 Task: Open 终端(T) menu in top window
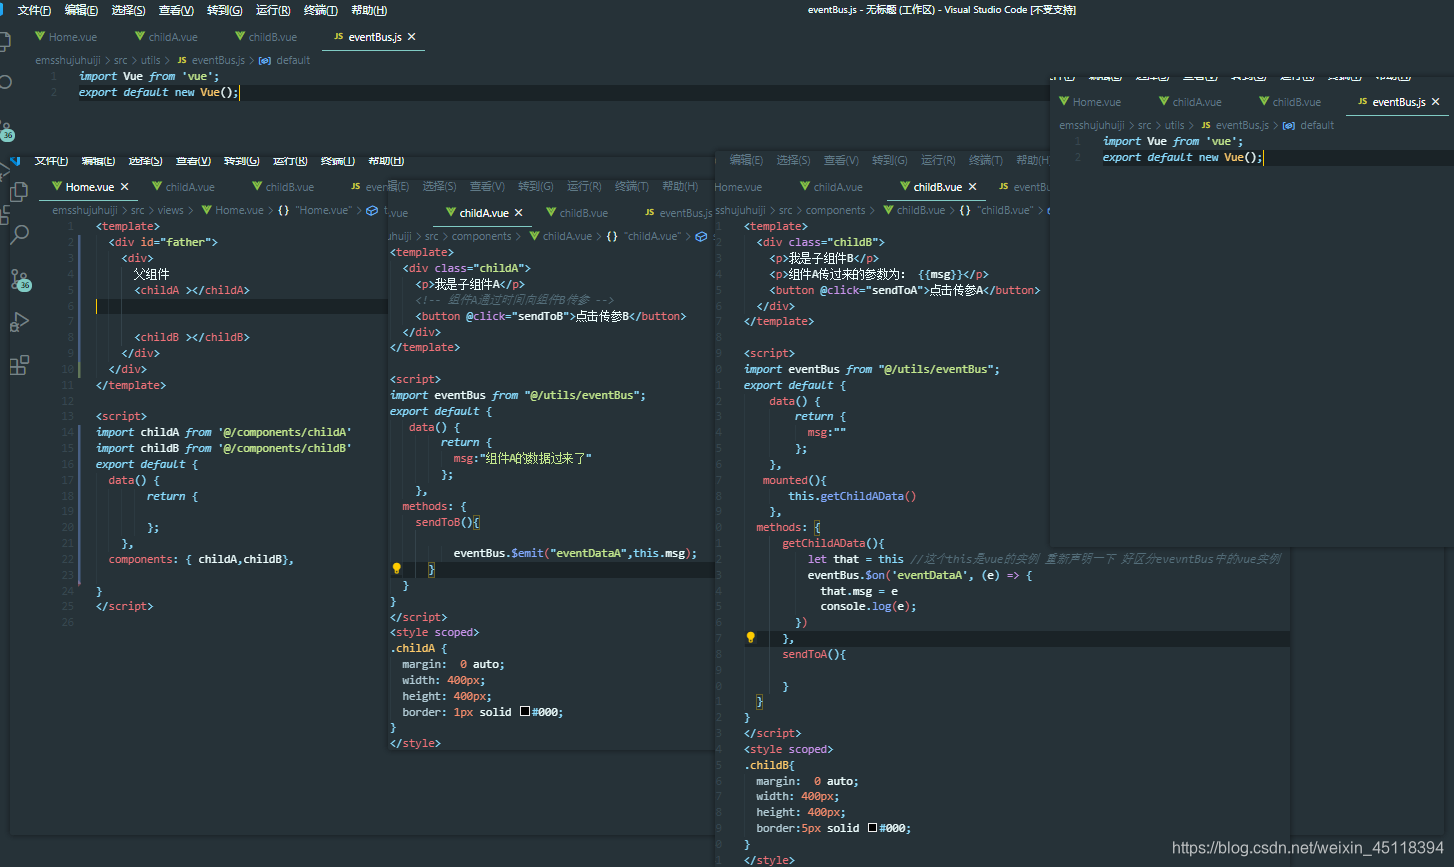tap(320, 10)
